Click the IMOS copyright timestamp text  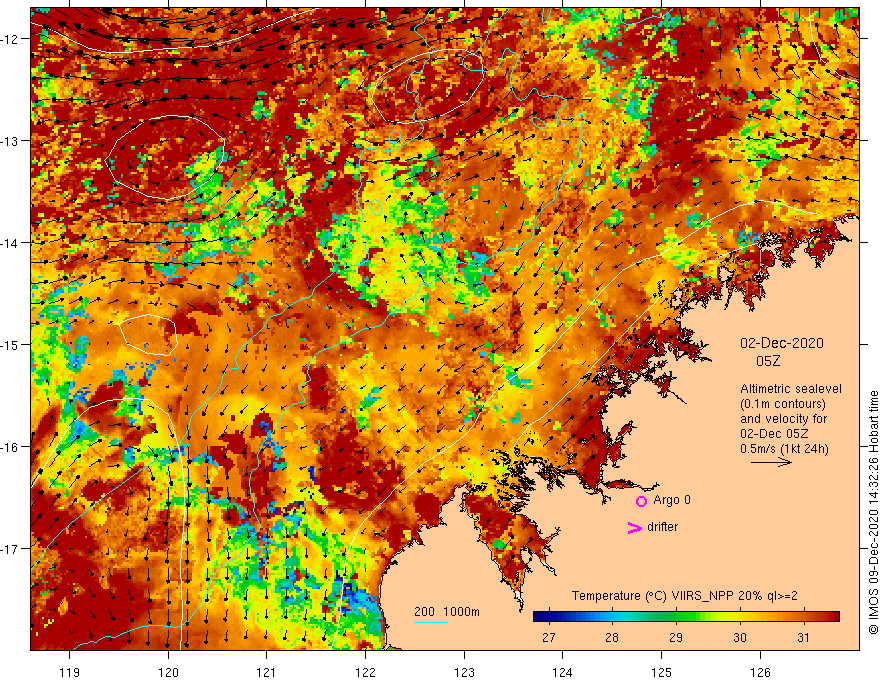[x=873, y=512]
